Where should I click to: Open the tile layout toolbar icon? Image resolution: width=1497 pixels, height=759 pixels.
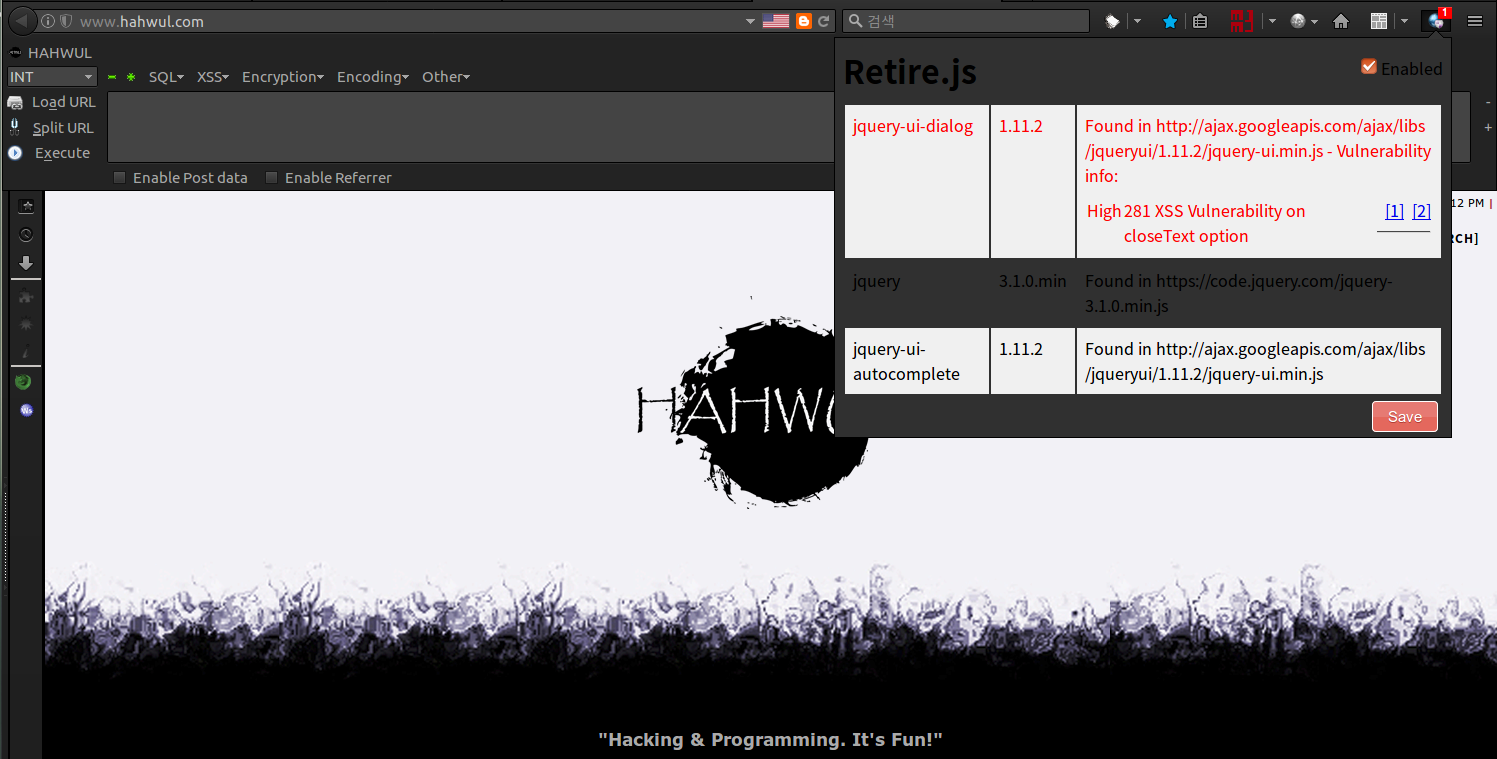pyautogui.click(x=1379, y=21)
